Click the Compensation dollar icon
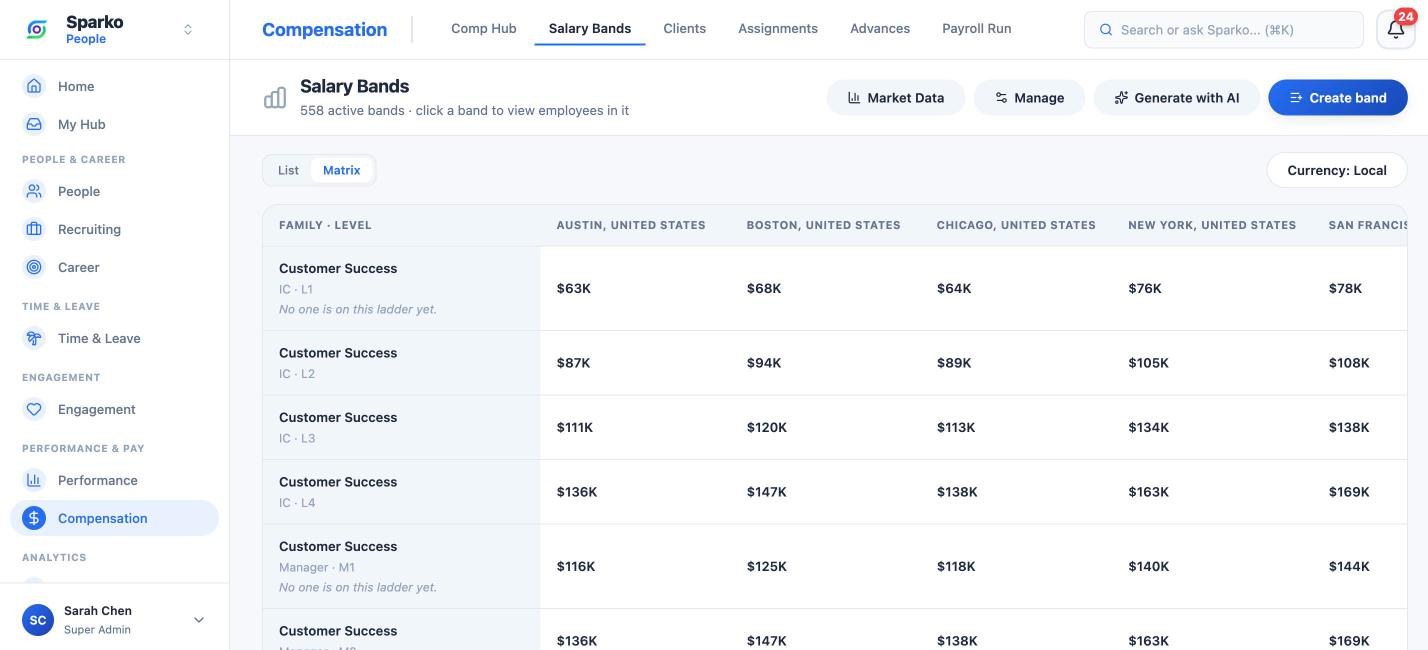Image resolution: width=1428 pixels, height=650 pixels. 34,518
